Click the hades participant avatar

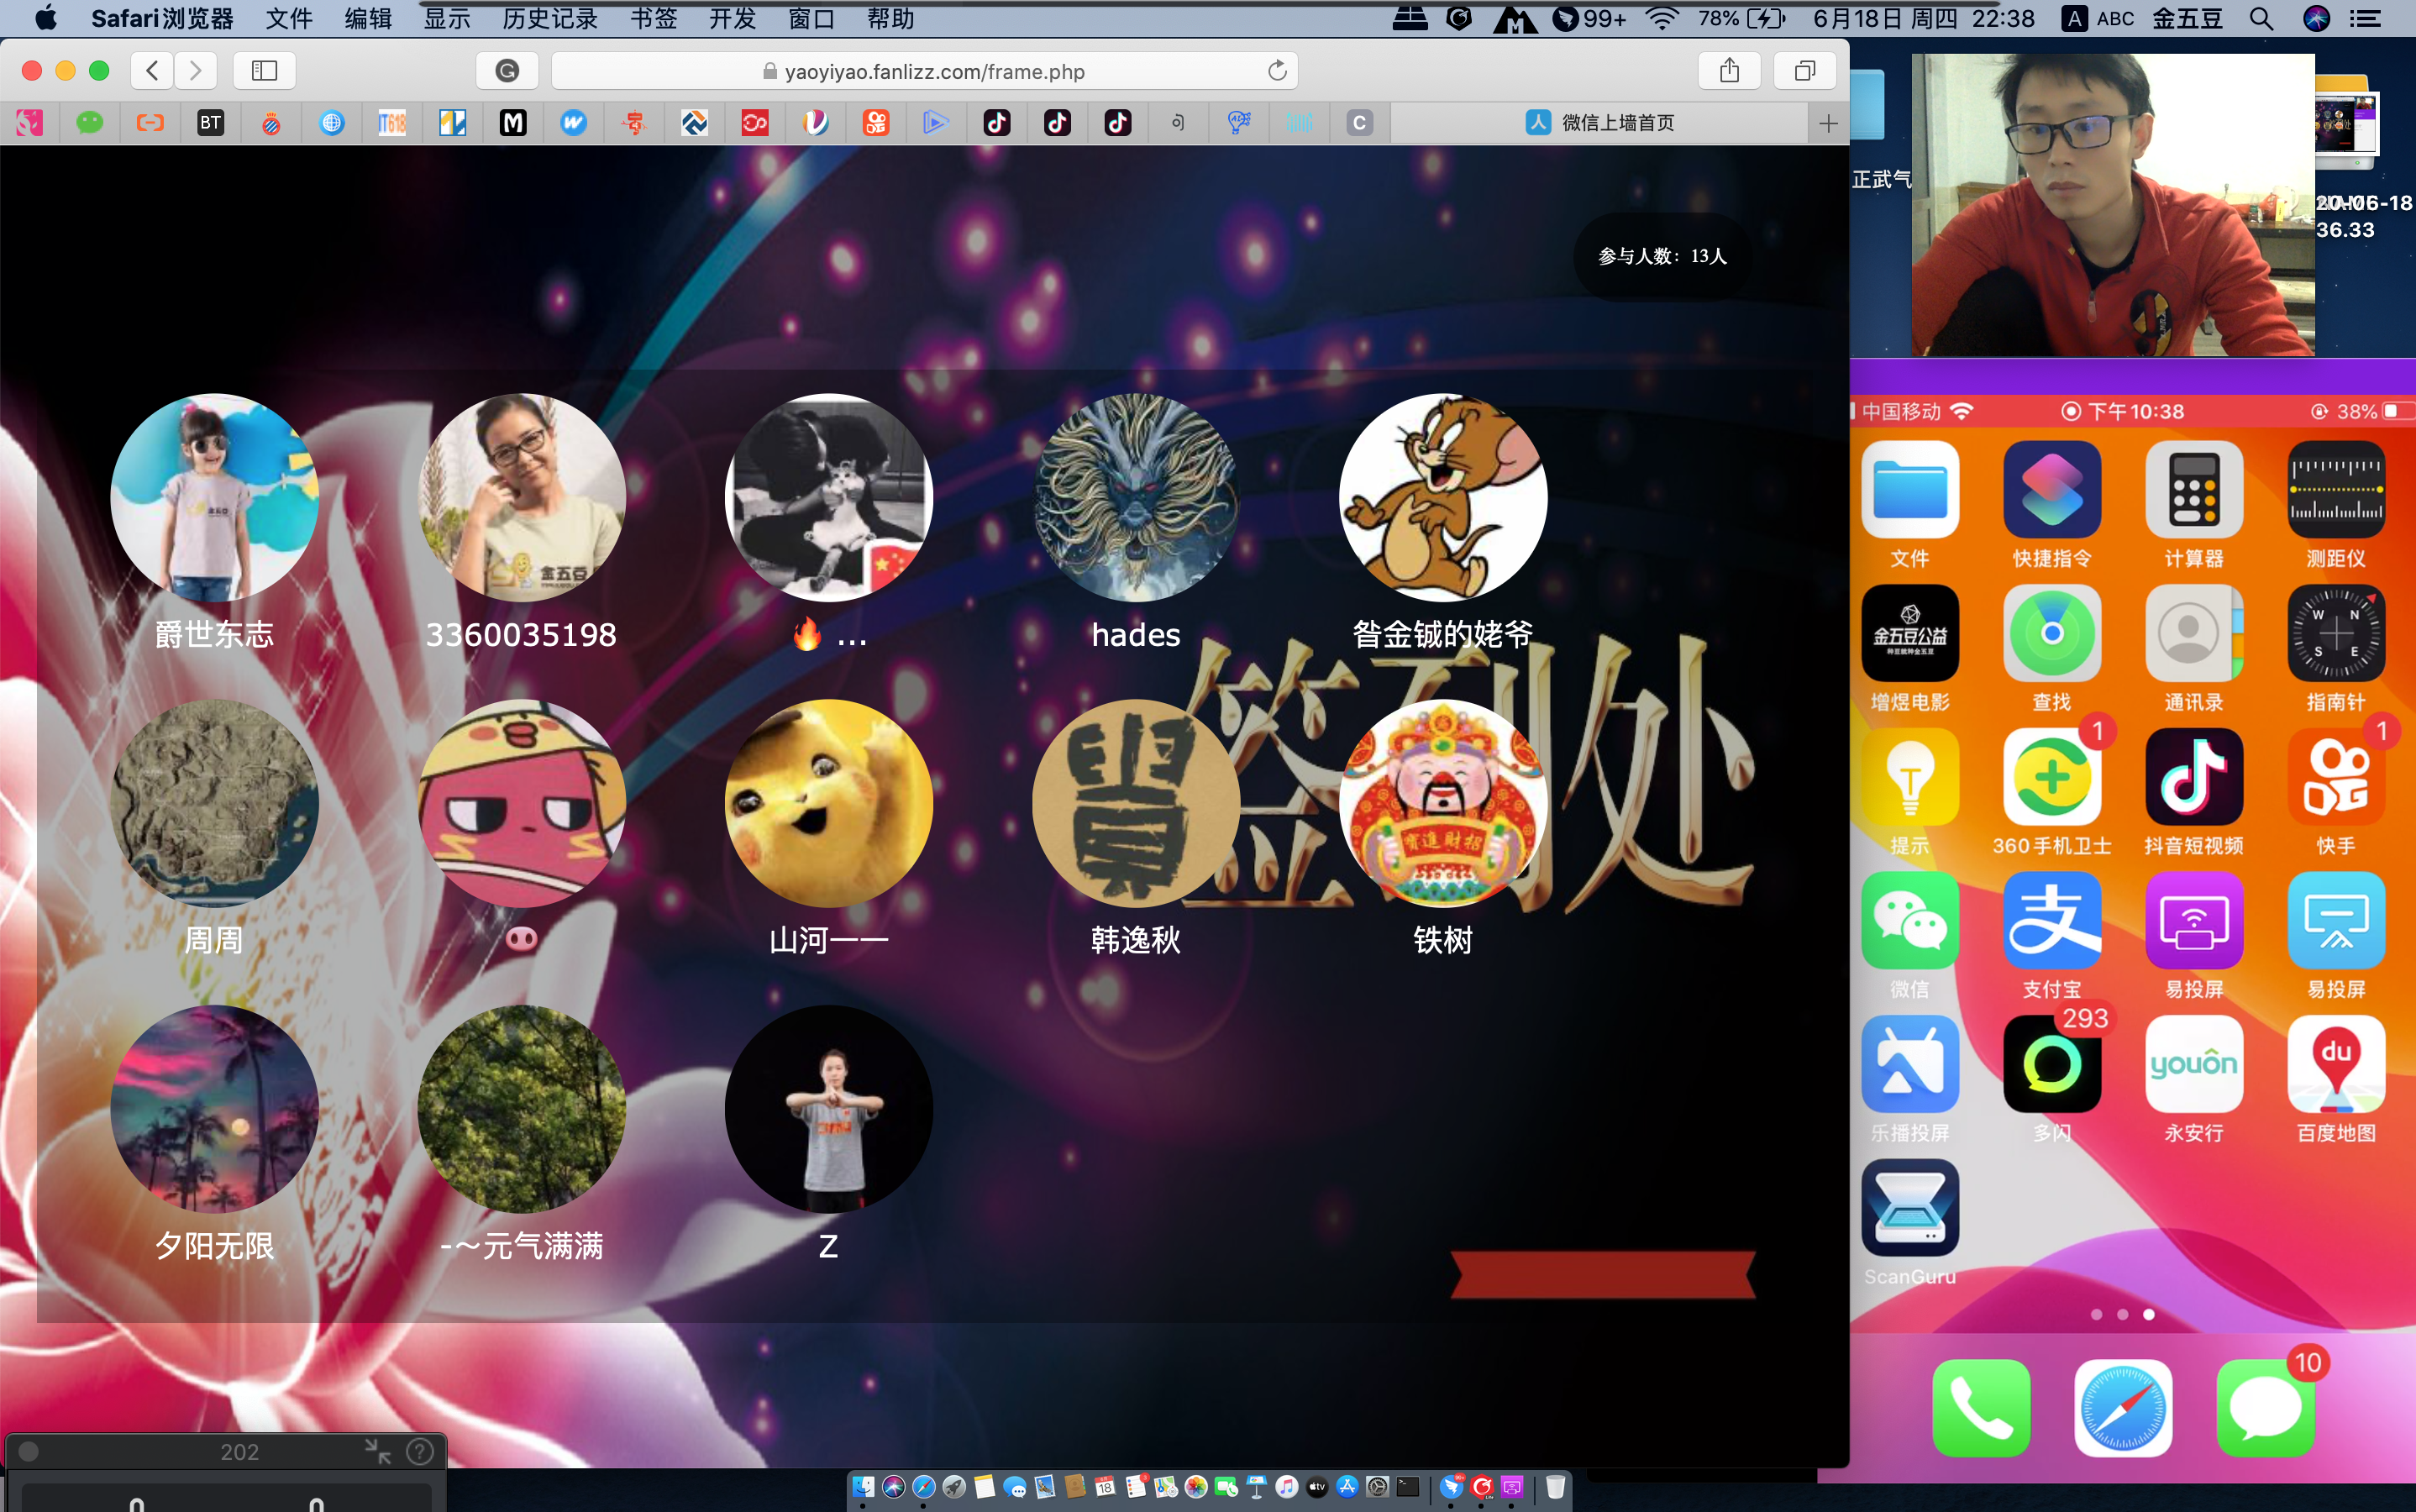pyautogui.click(x=1135, y=497)
